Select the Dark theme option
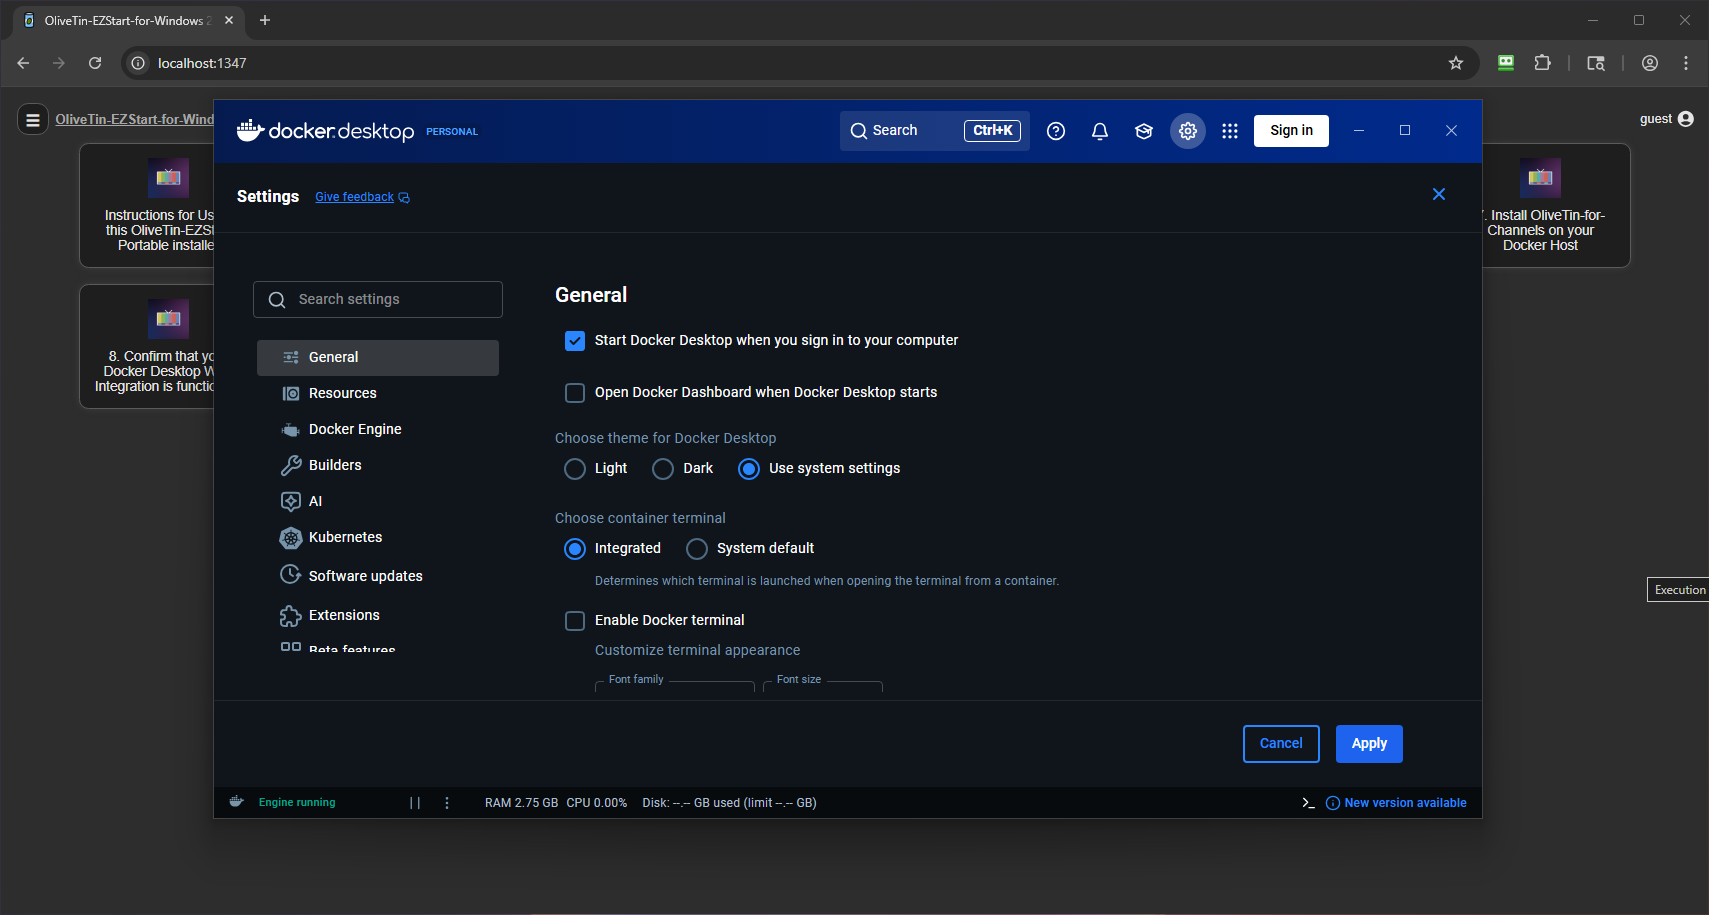This screenshot has width=1709, height=915. [x=663, y=469]
